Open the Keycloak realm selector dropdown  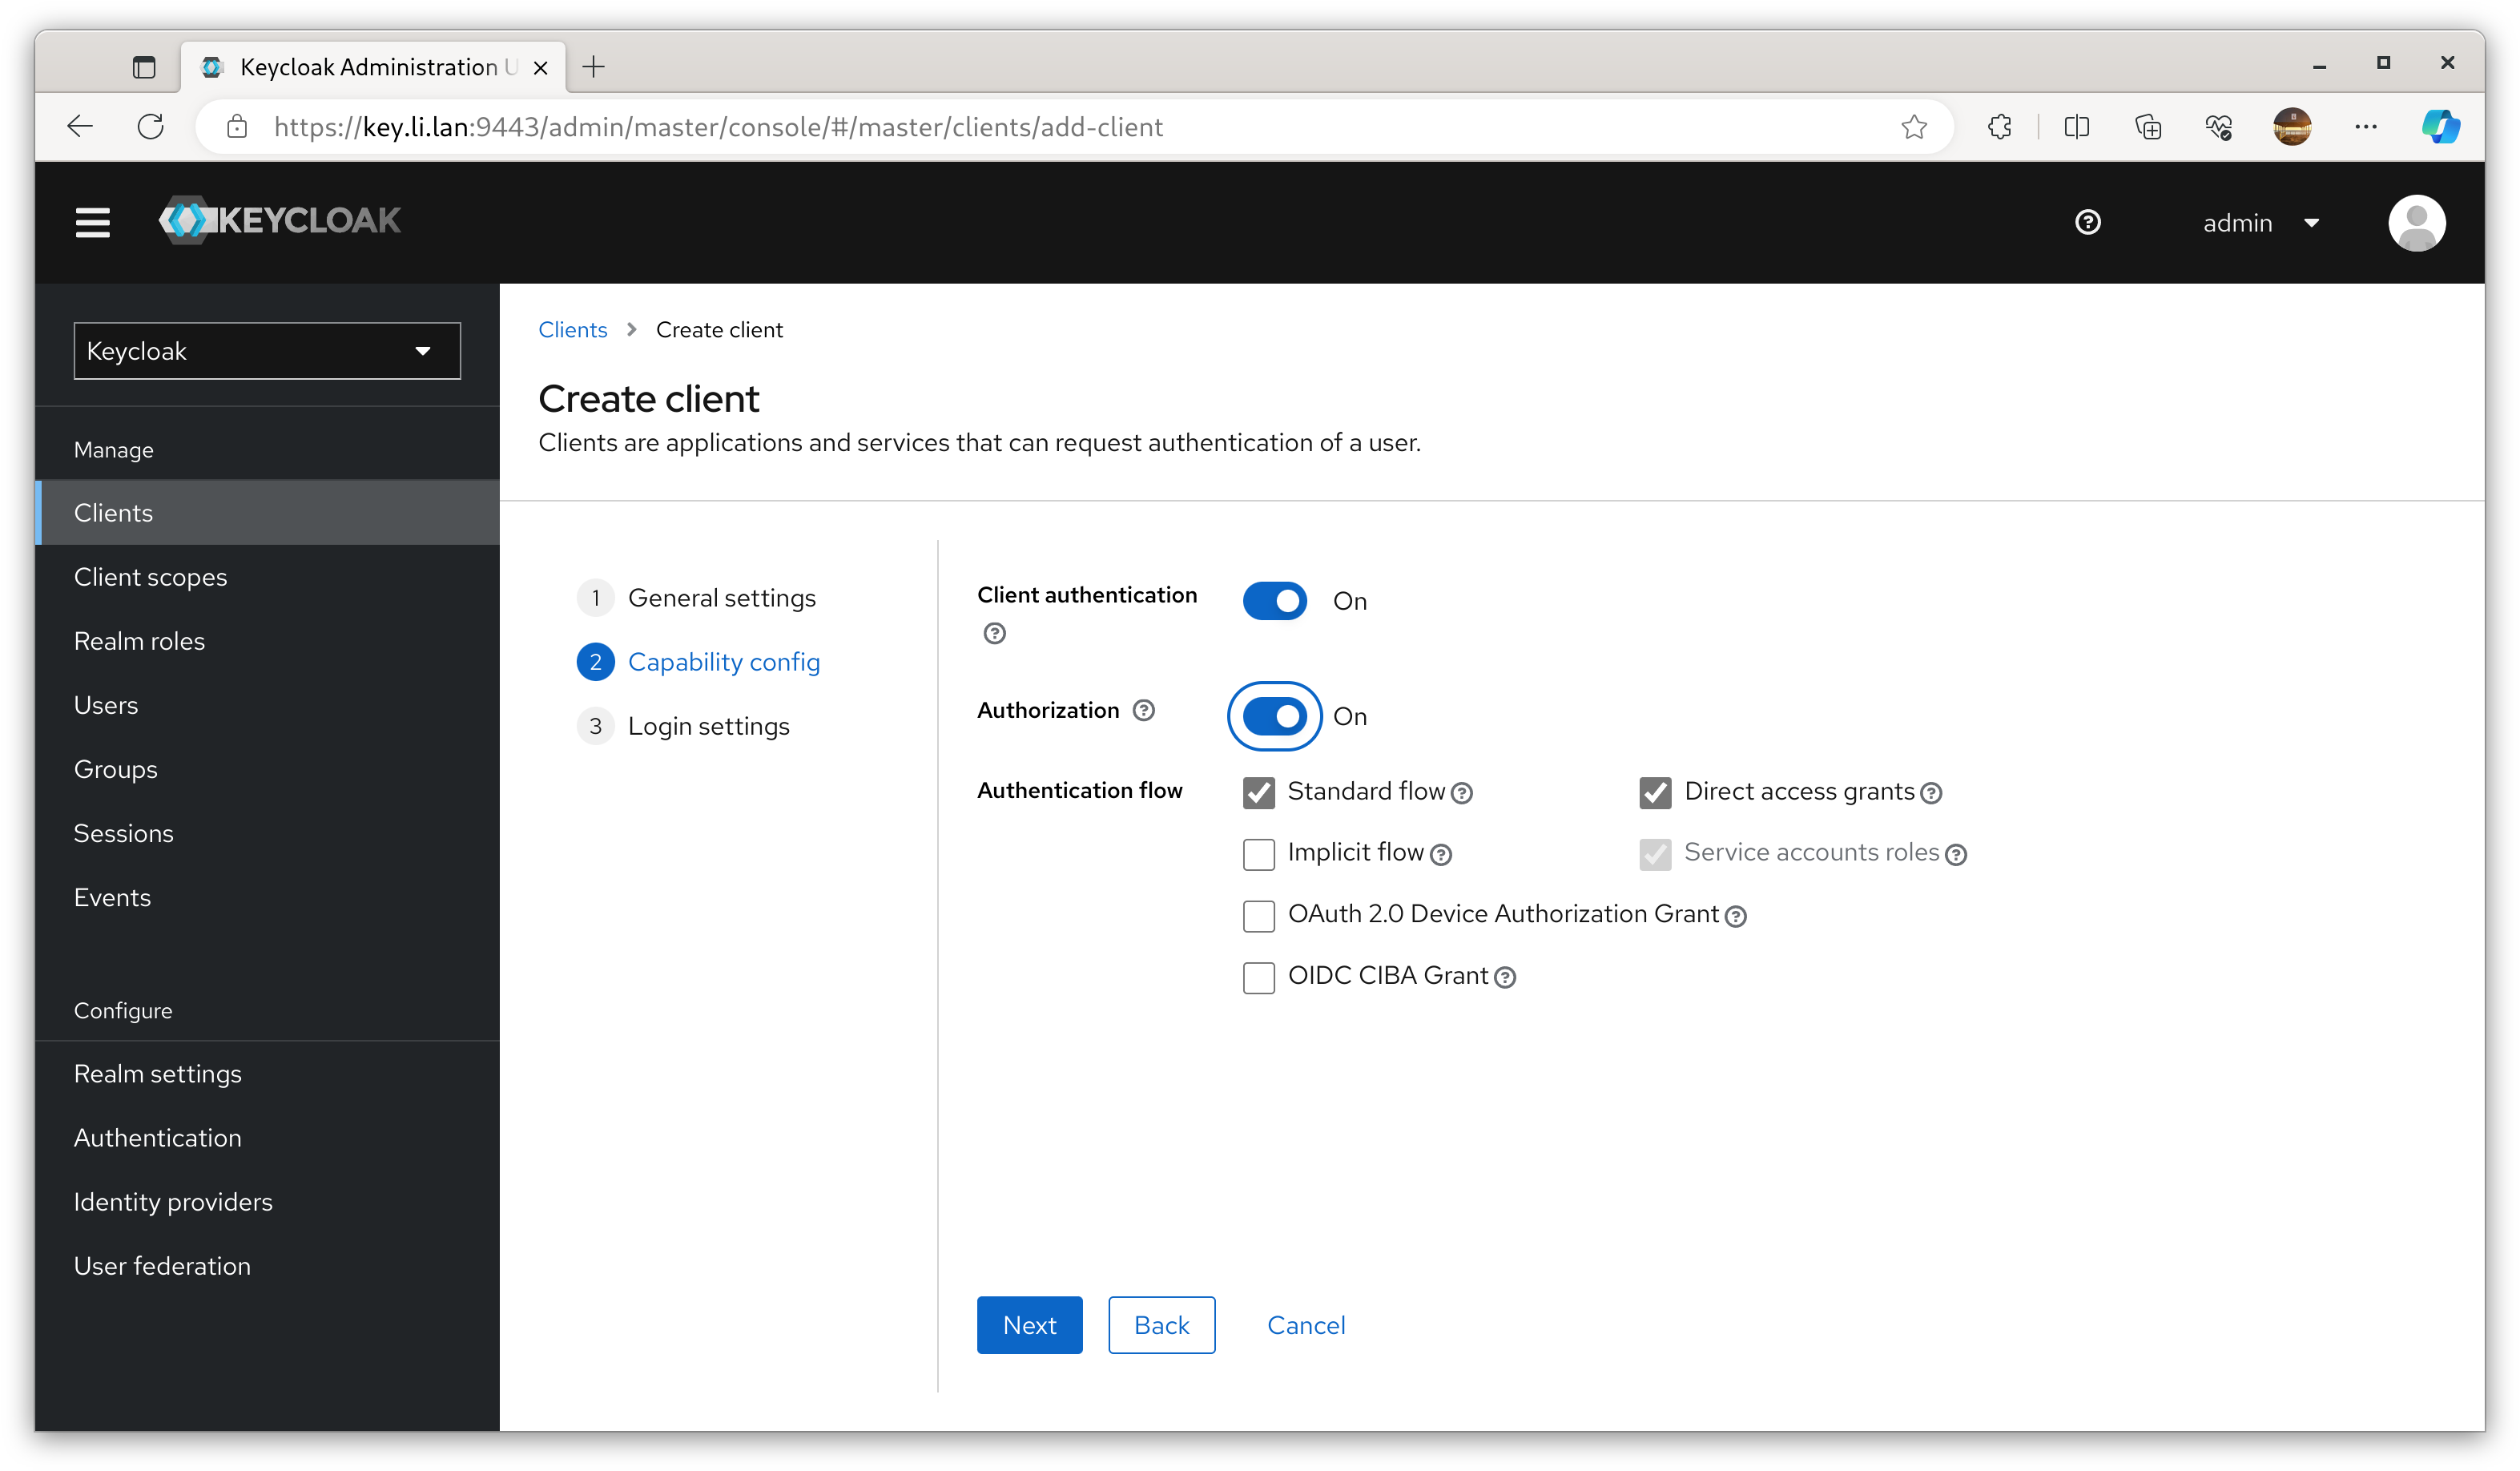267,351
